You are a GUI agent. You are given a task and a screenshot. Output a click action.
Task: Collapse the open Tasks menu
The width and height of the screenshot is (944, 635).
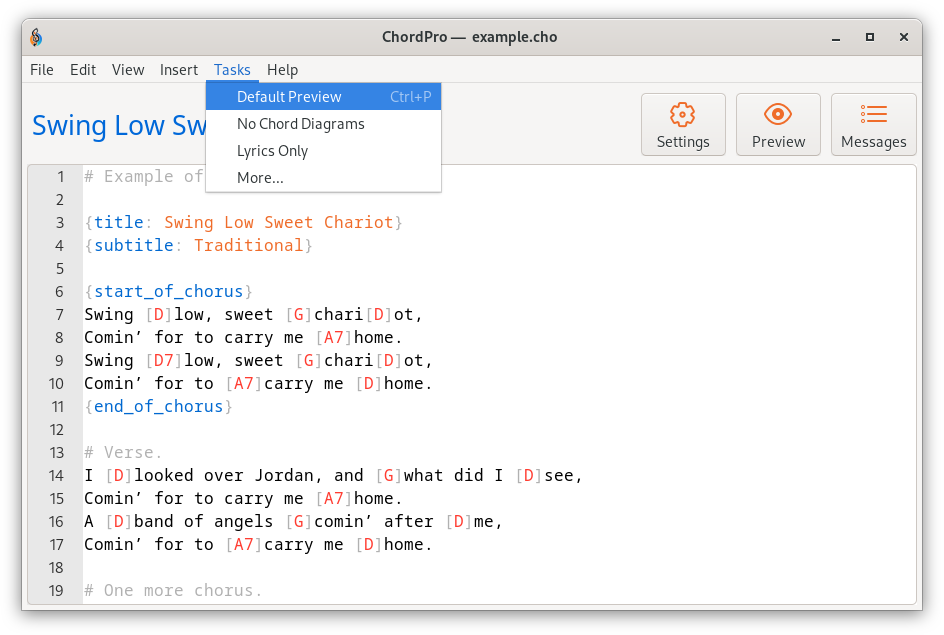coord(232,70)
